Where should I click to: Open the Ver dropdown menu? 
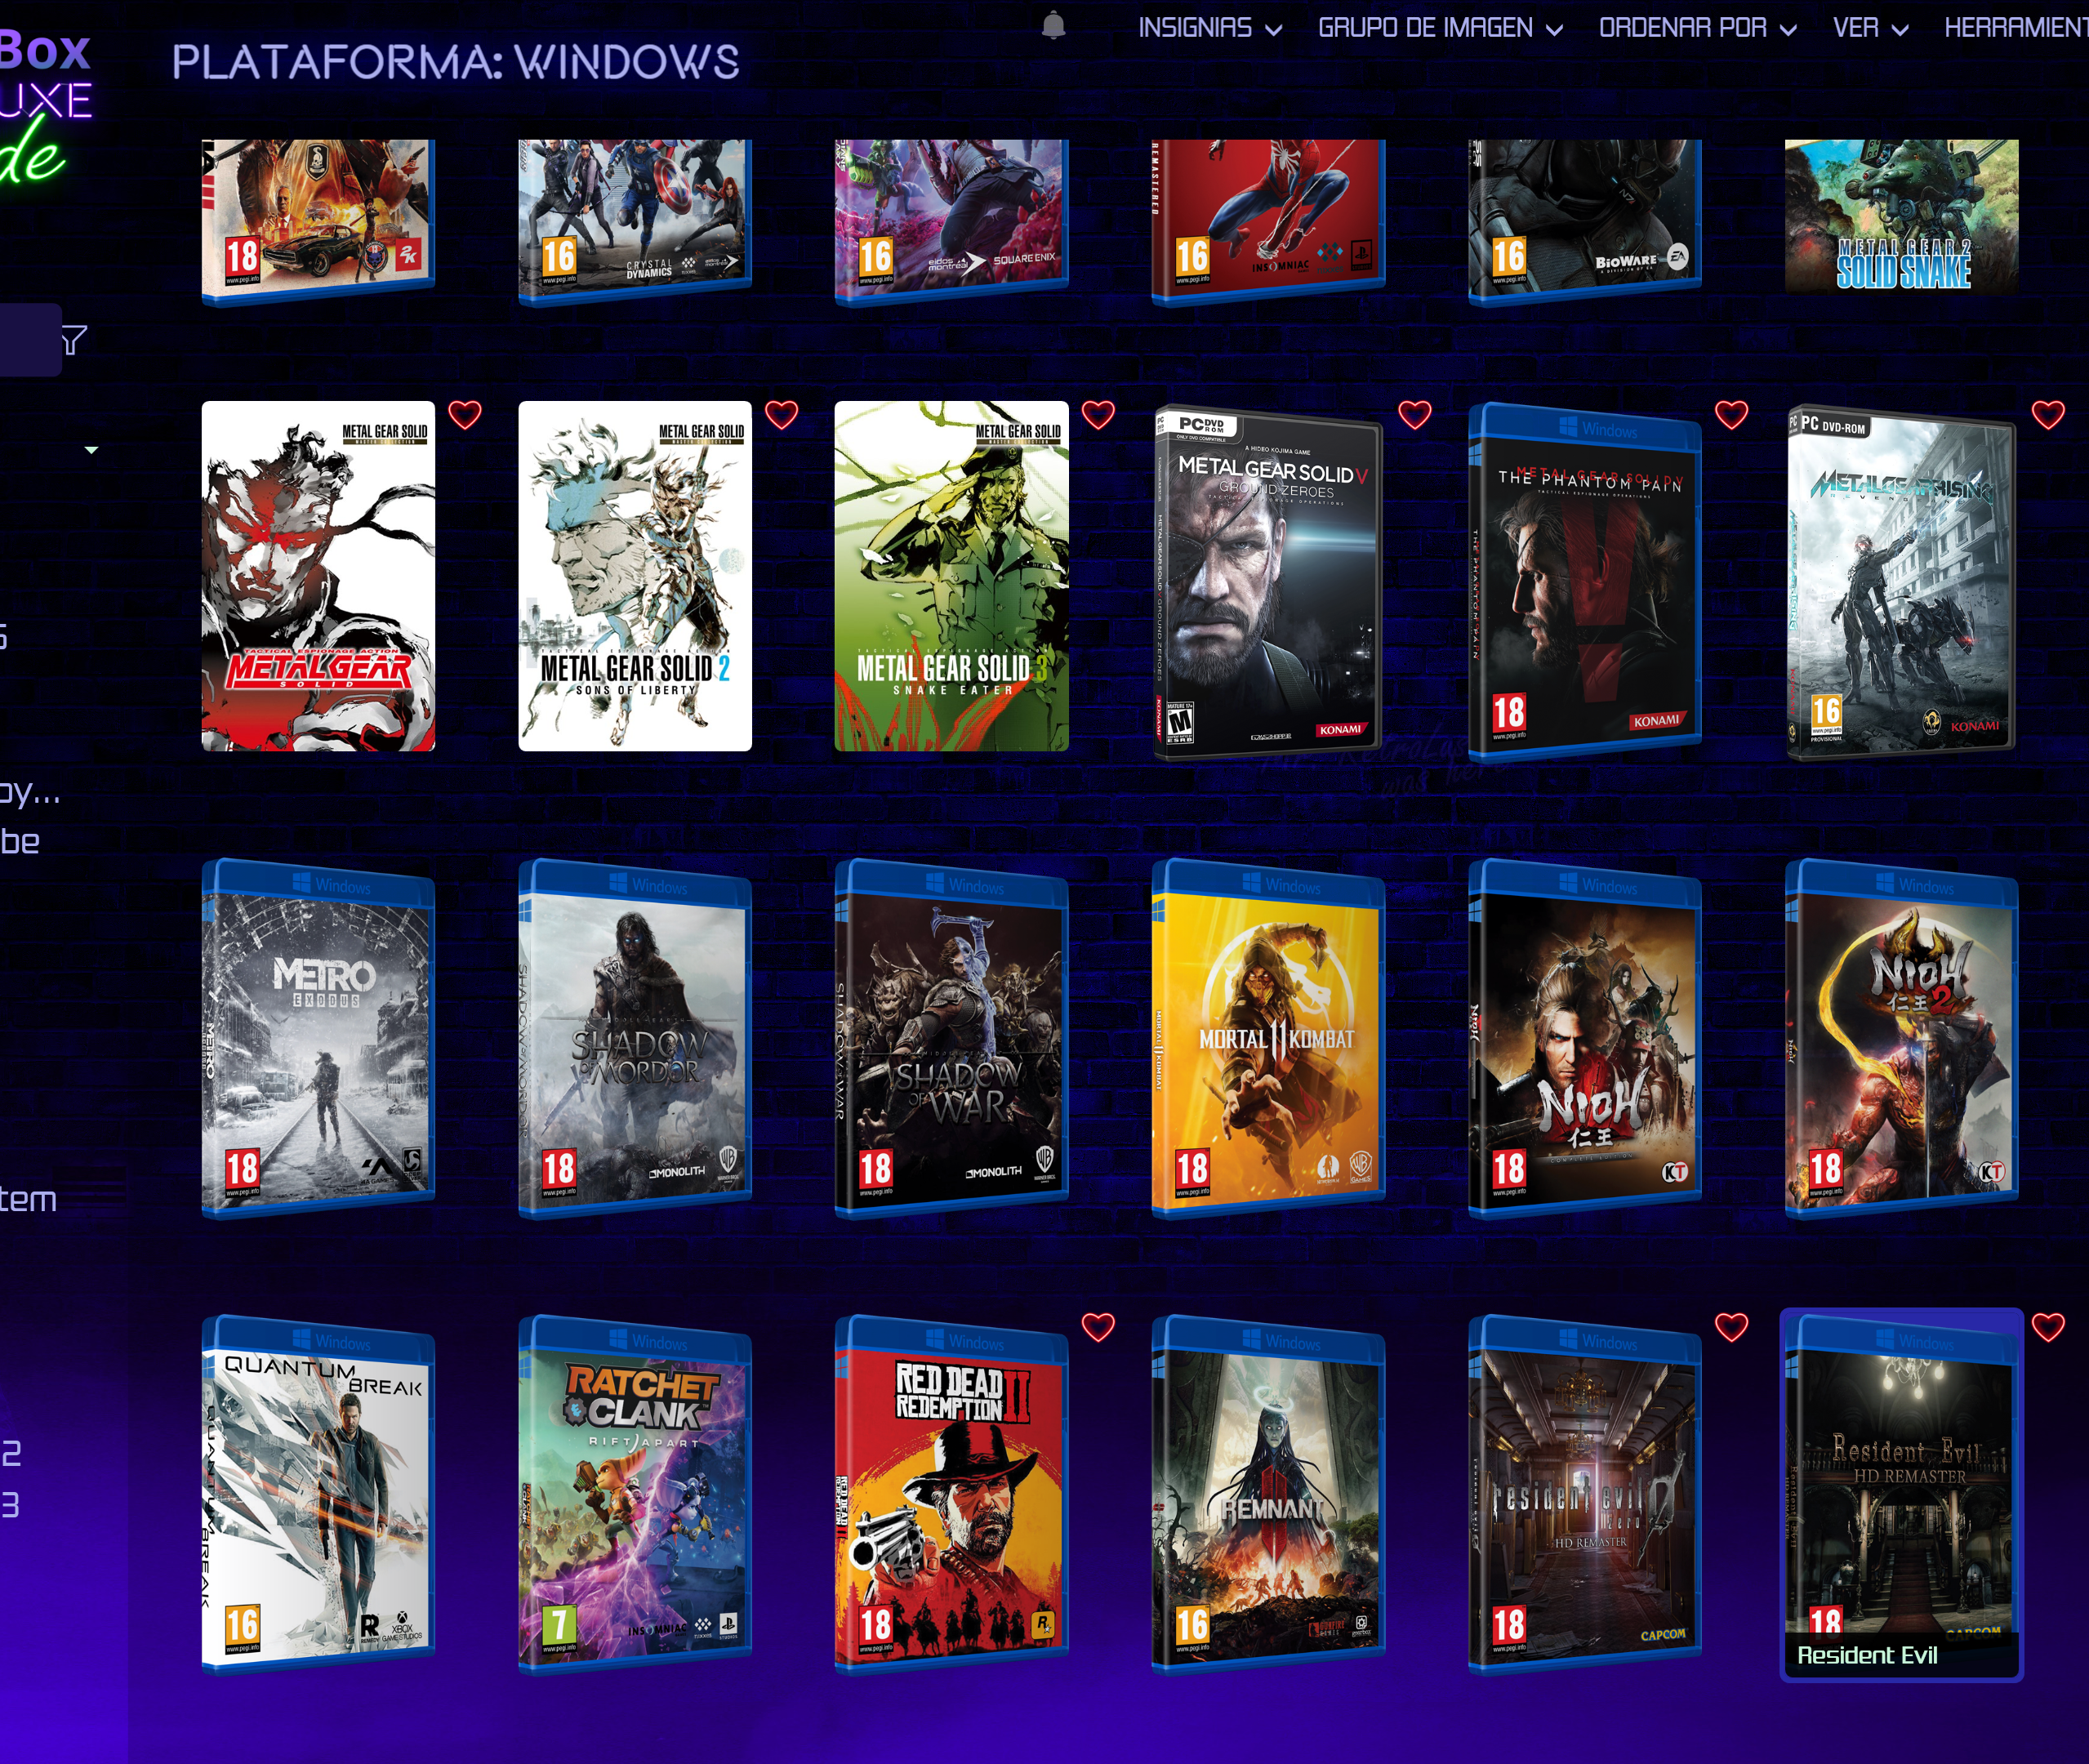[1871, 28]
